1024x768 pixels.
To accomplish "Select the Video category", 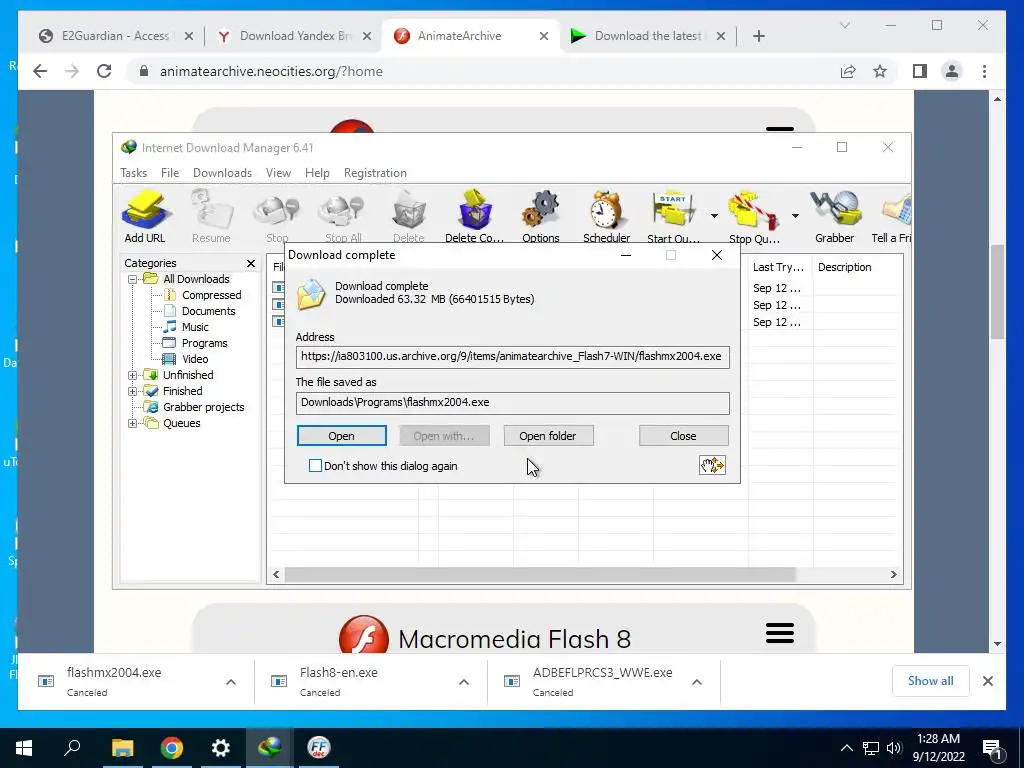I will [195, 359].
